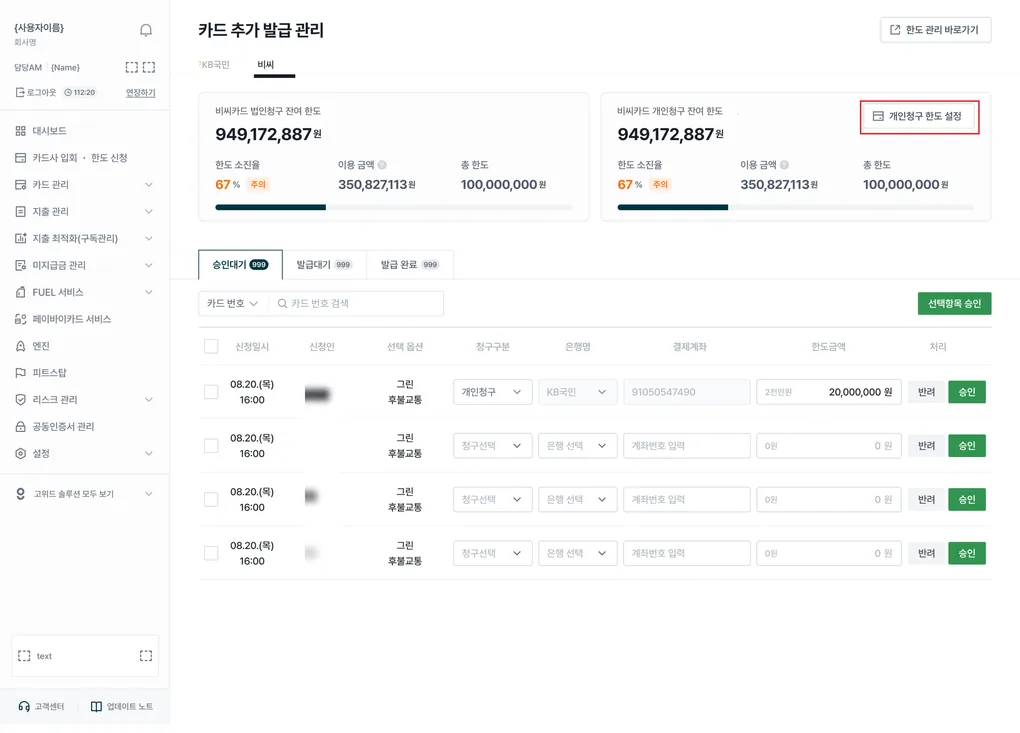
Task: Click the 고객센터 headset icon
Action: pos(24,706)
